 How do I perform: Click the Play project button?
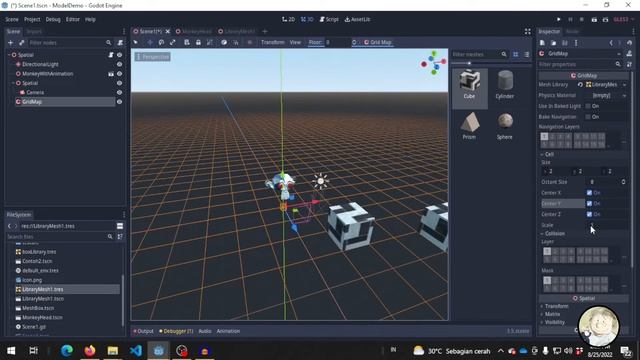click(558, 19)
